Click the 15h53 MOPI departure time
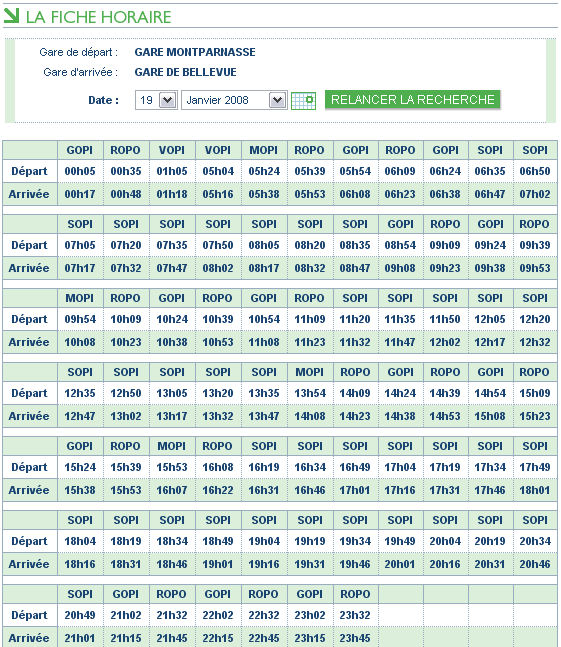 point(172,467)
